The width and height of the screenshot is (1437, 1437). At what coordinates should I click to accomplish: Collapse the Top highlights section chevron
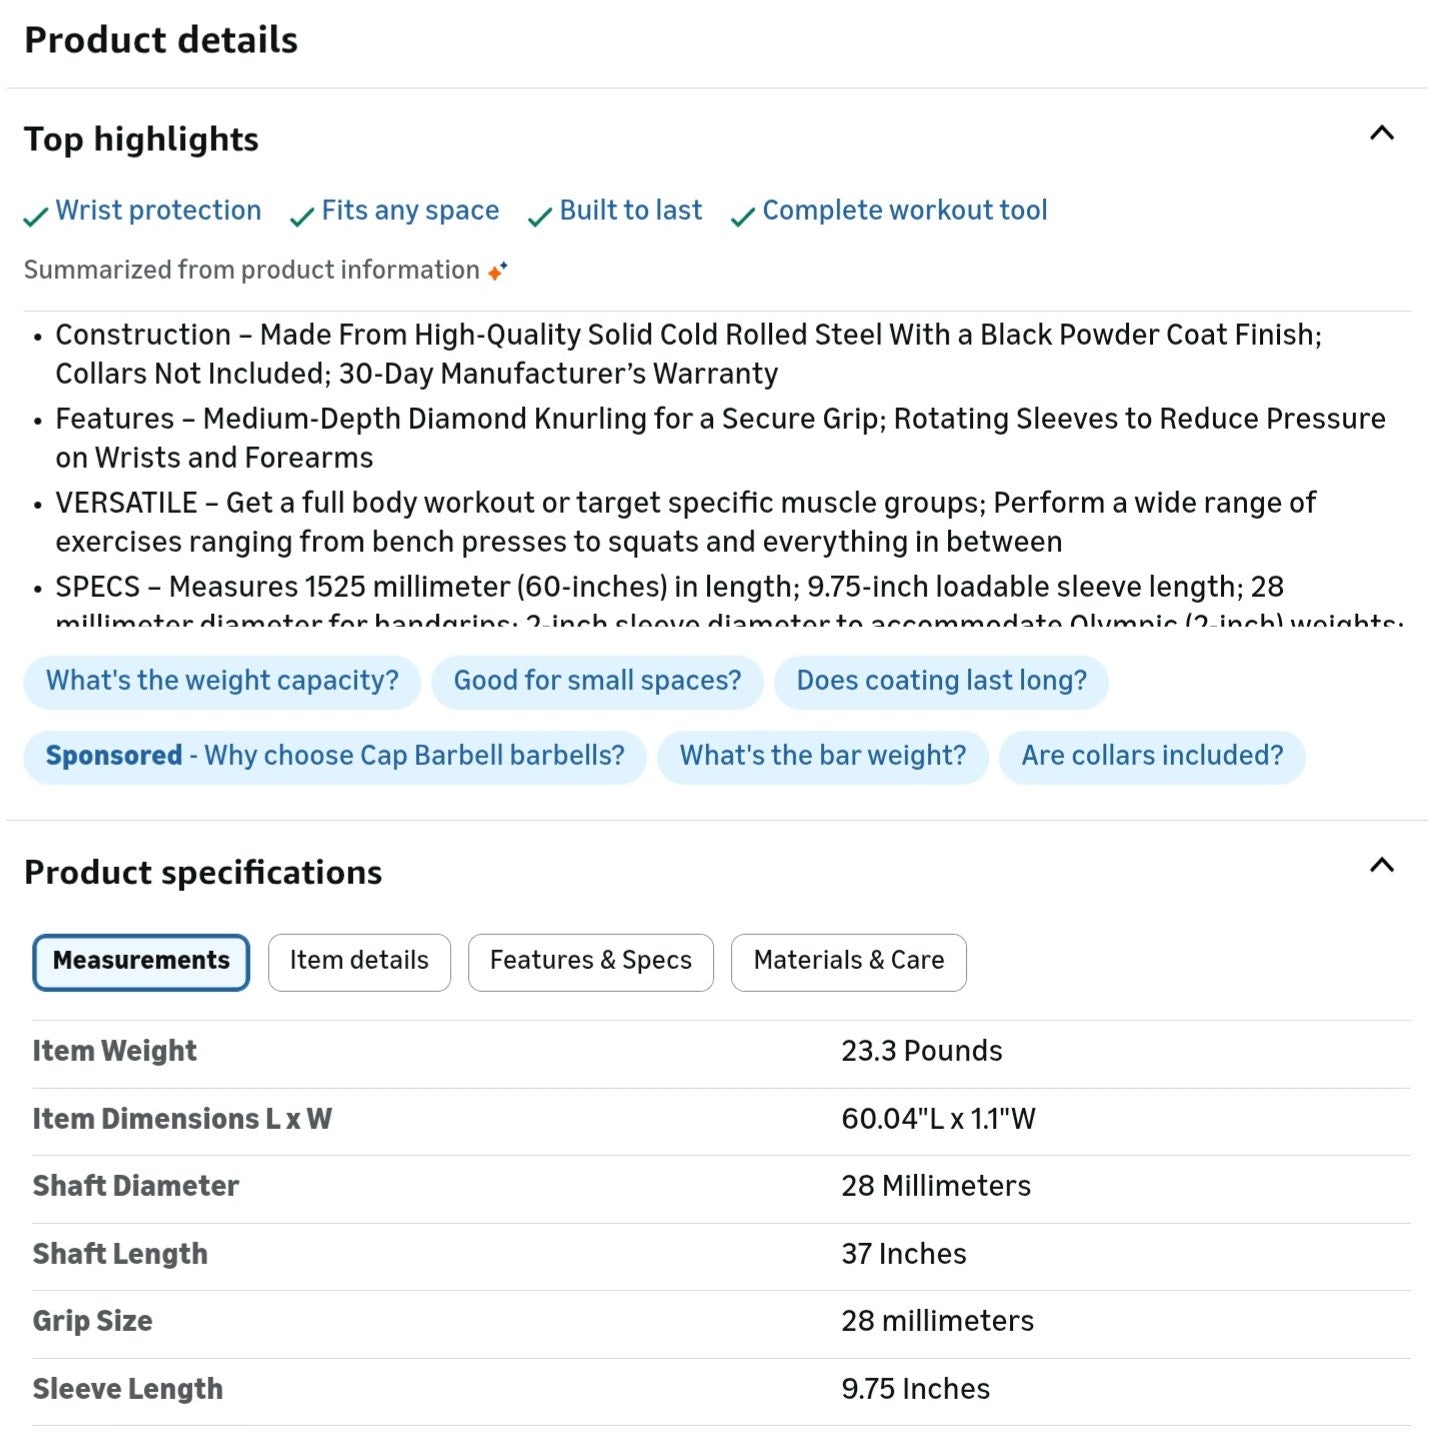[1381, 134]
